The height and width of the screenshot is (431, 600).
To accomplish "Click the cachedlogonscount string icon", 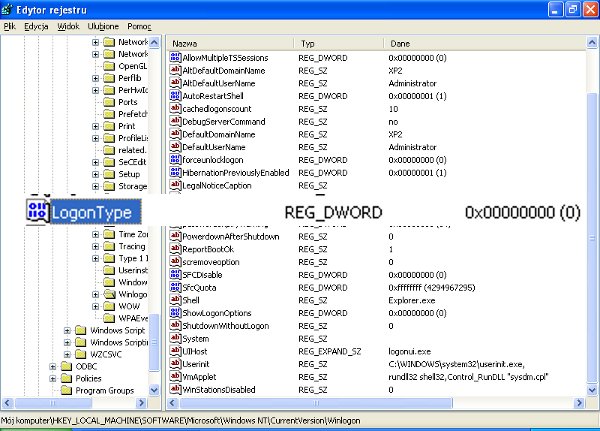I will pos(175,108).
